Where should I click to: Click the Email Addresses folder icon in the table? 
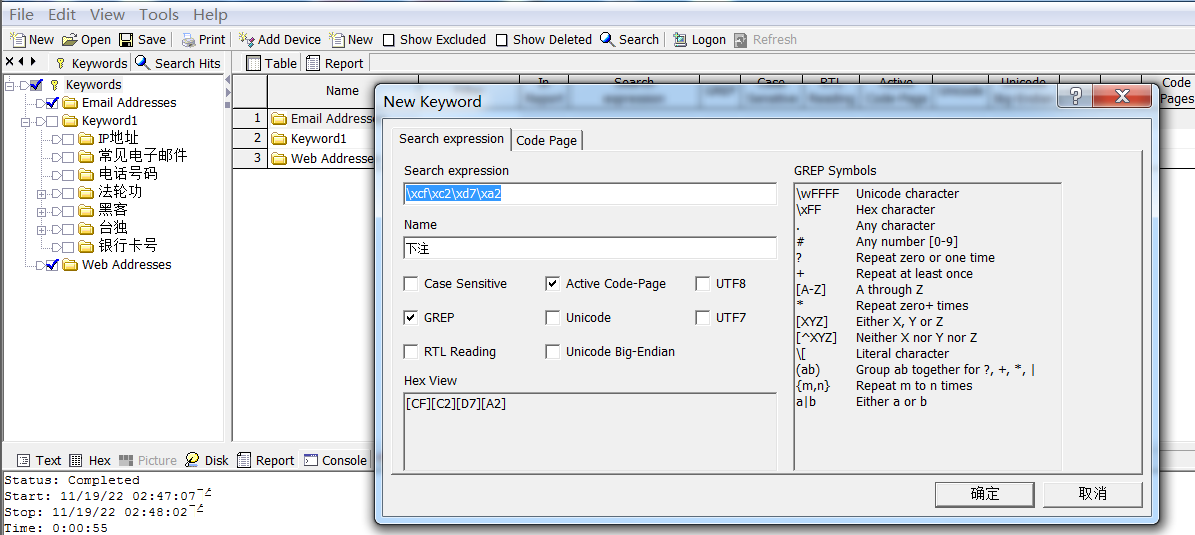[279, 119]
